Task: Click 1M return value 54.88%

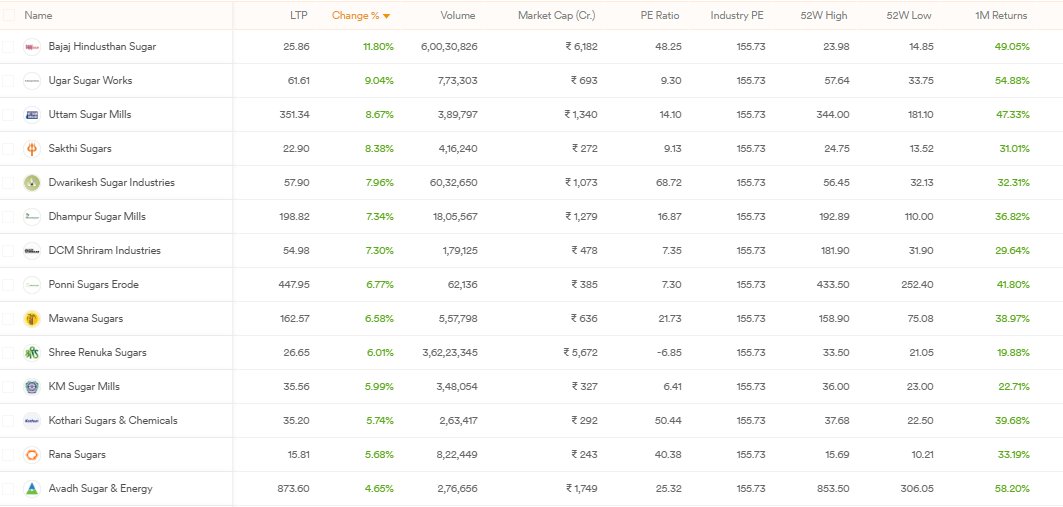Action: tap(1014, 81)
